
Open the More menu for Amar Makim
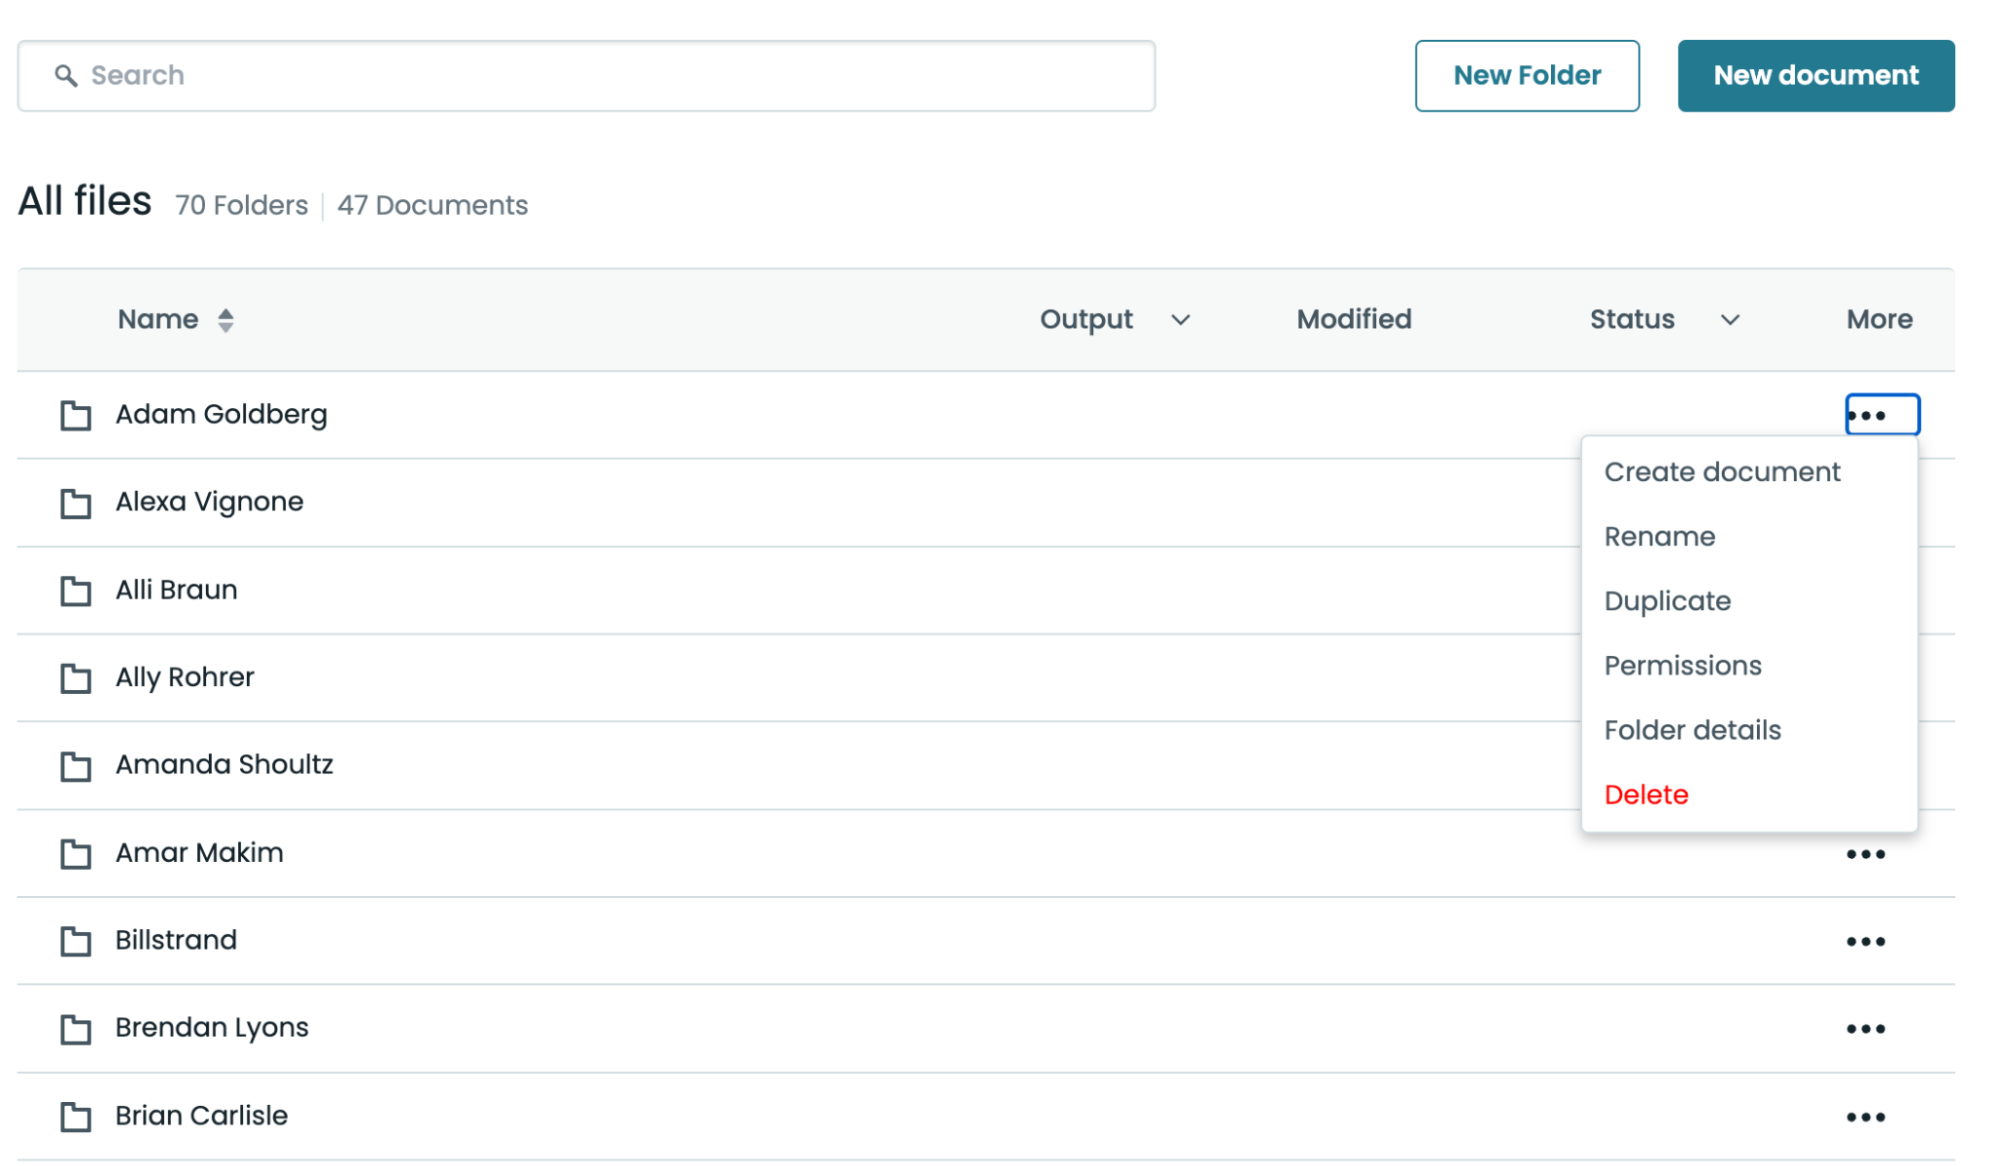click(1866, 853)
